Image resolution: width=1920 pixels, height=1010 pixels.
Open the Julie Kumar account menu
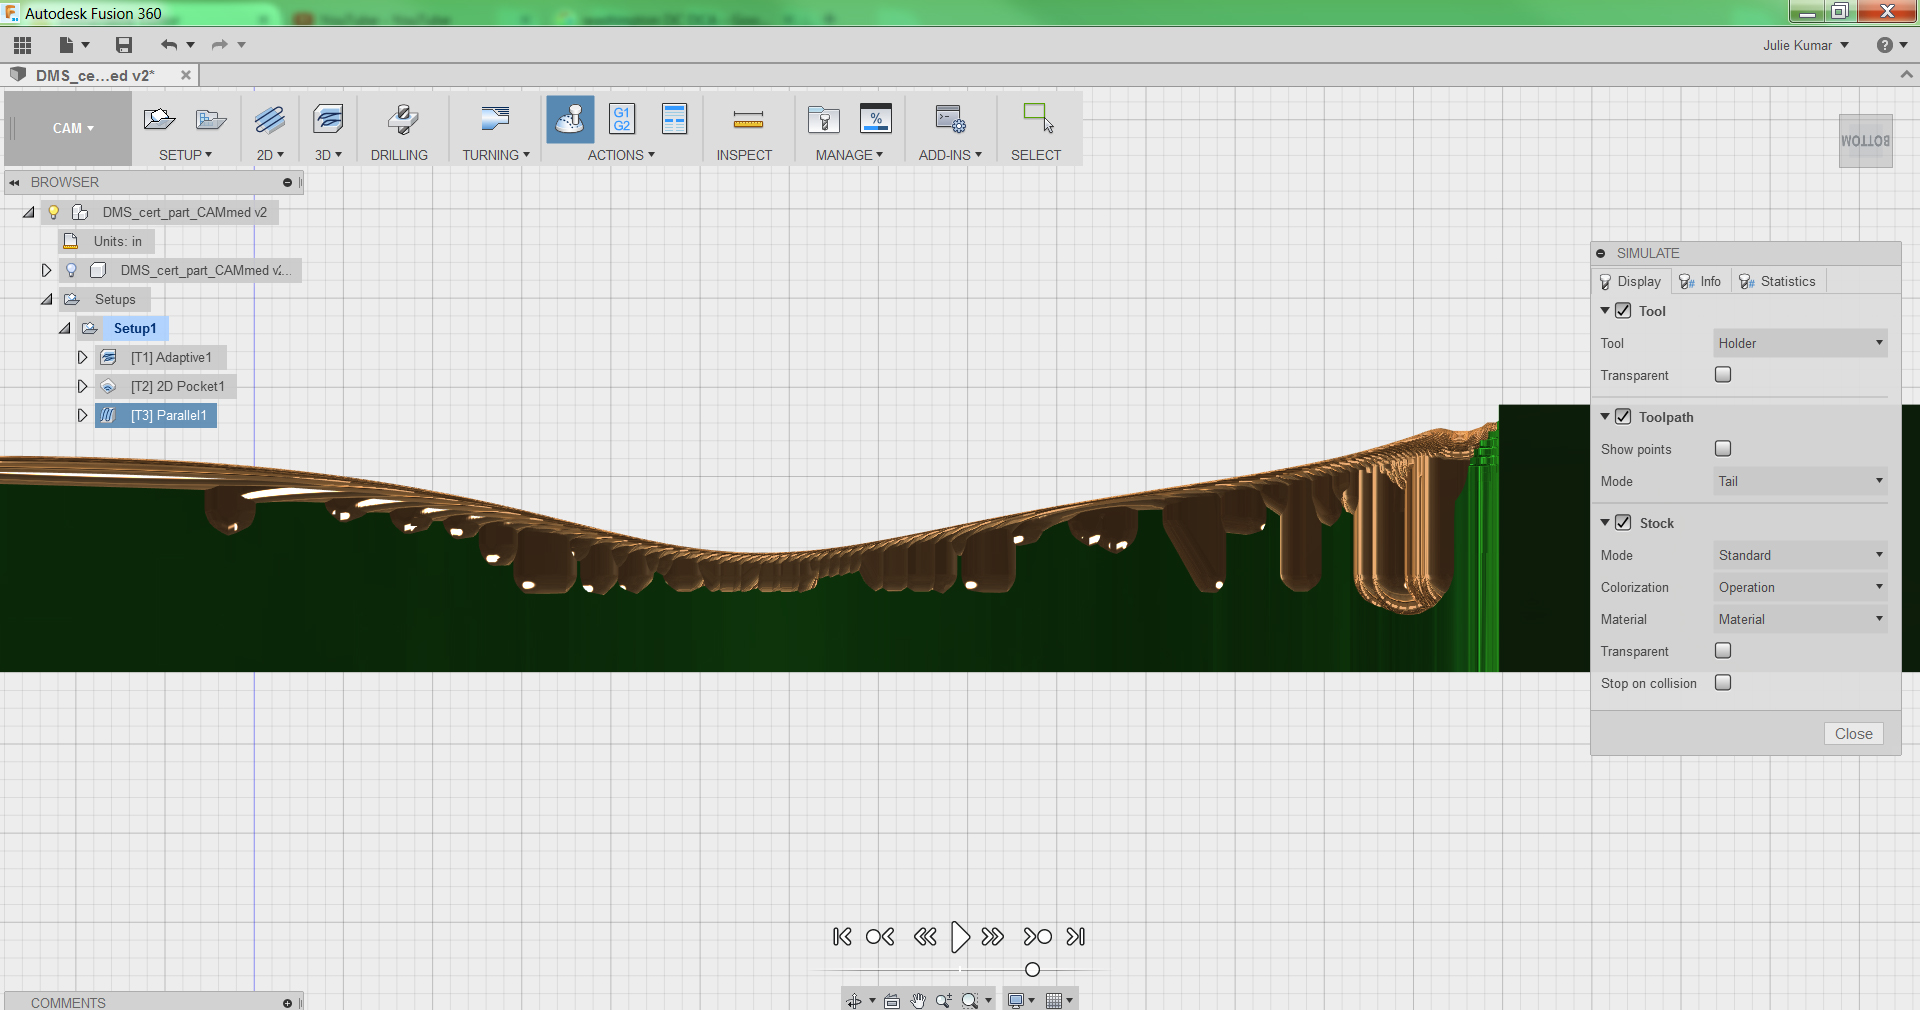tap(1805, 45)
